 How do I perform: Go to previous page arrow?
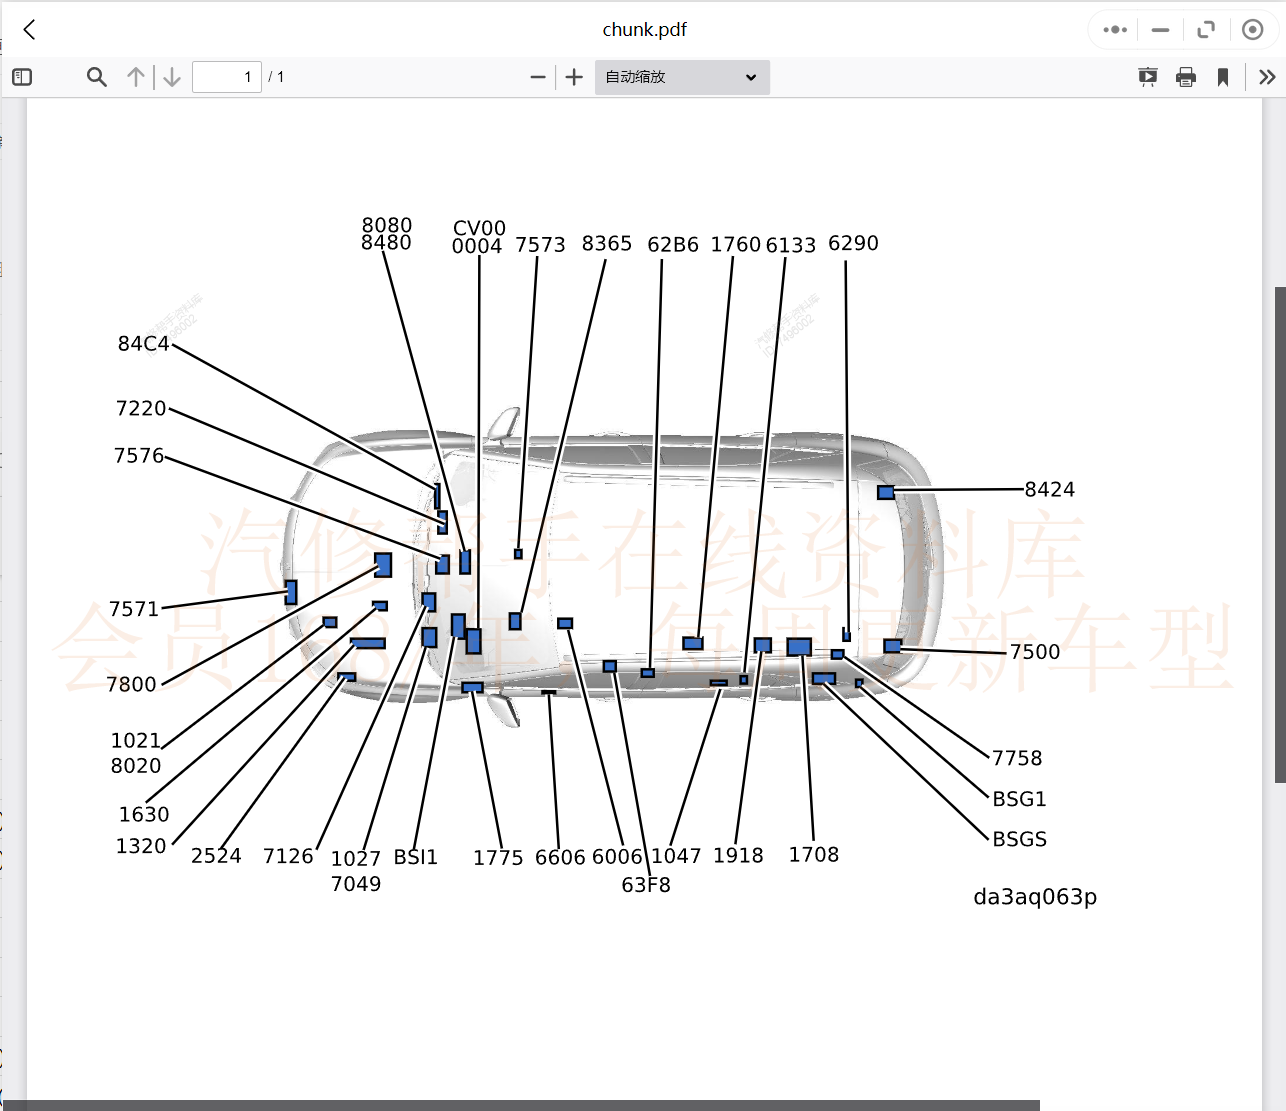click(x=136, y=77)
